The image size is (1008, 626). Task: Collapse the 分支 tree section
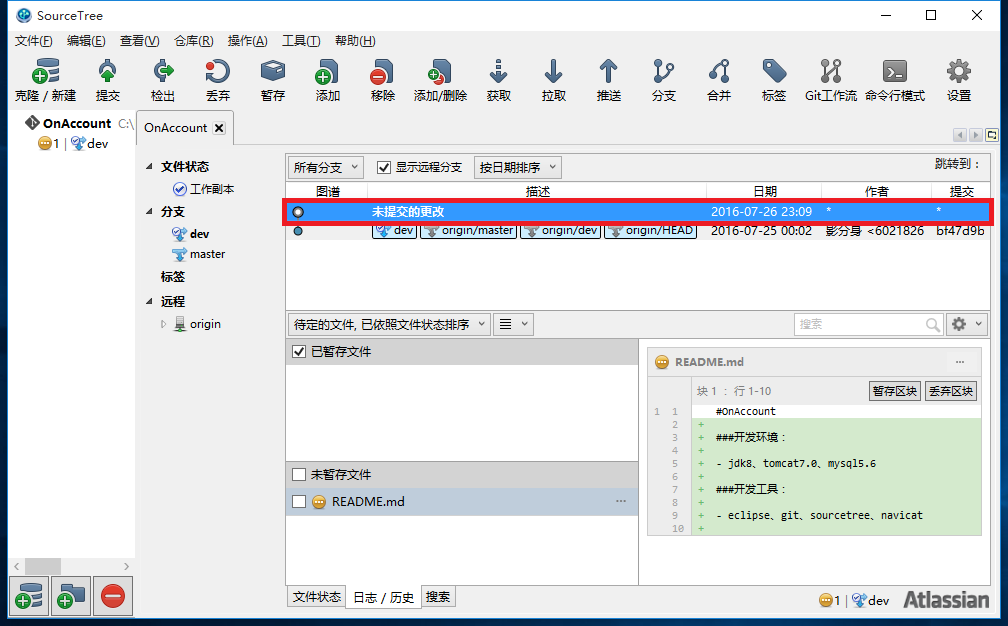pyautogui.click(x=149, y=211)
